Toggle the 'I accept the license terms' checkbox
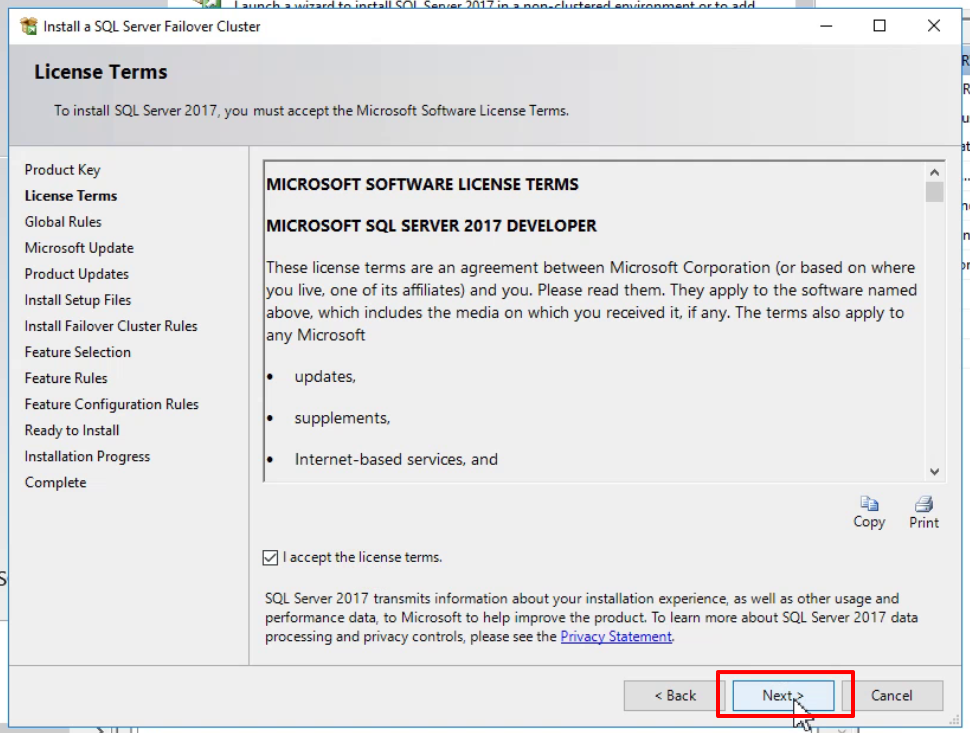The image size is (970, 733). tap(270, 557)
